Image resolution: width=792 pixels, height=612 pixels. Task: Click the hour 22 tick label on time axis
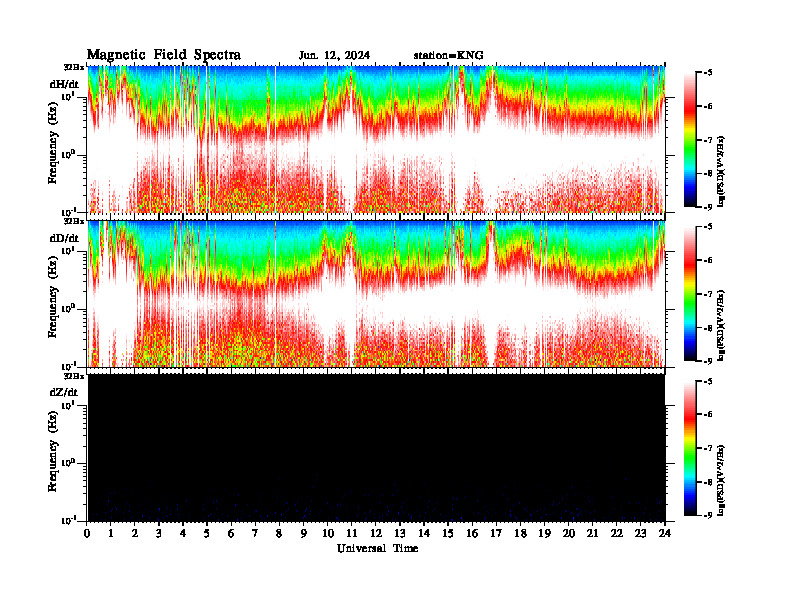click(616, 533)
